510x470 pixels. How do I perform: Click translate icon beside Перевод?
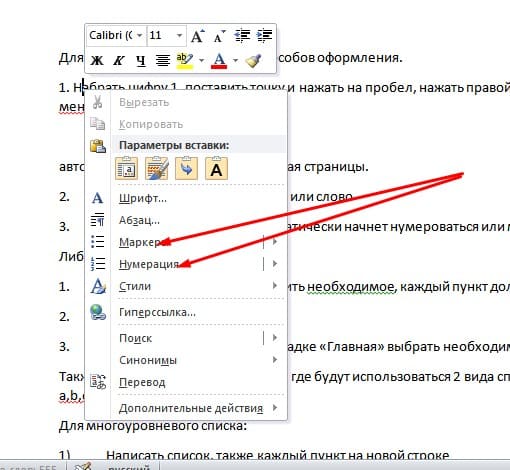[x=98, y=382]
